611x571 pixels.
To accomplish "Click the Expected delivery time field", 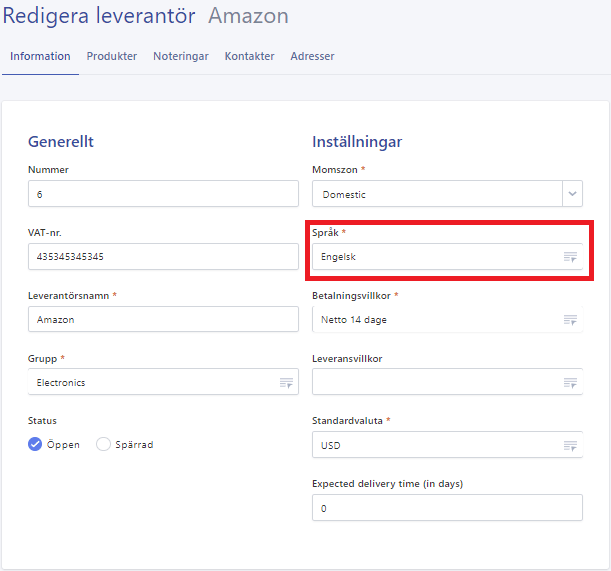I will (x=447, y=509).
